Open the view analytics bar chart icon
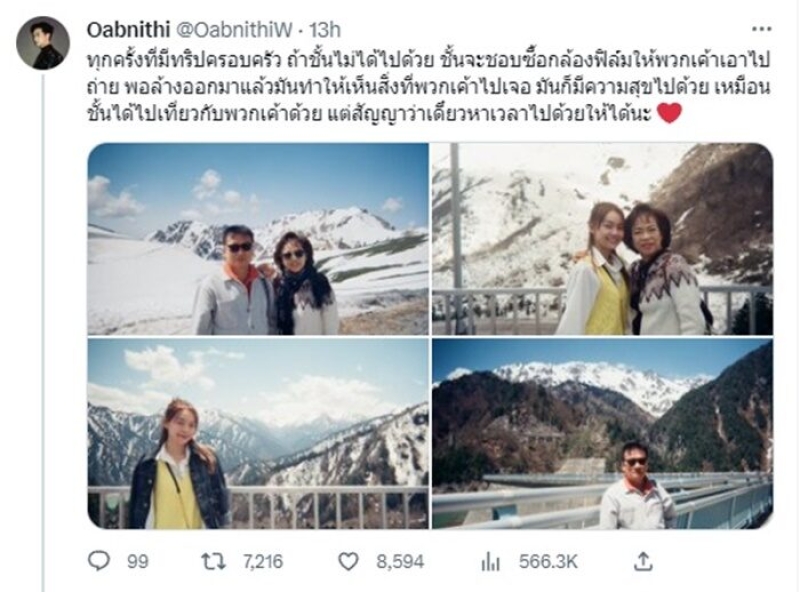 (x=490, y=561)
